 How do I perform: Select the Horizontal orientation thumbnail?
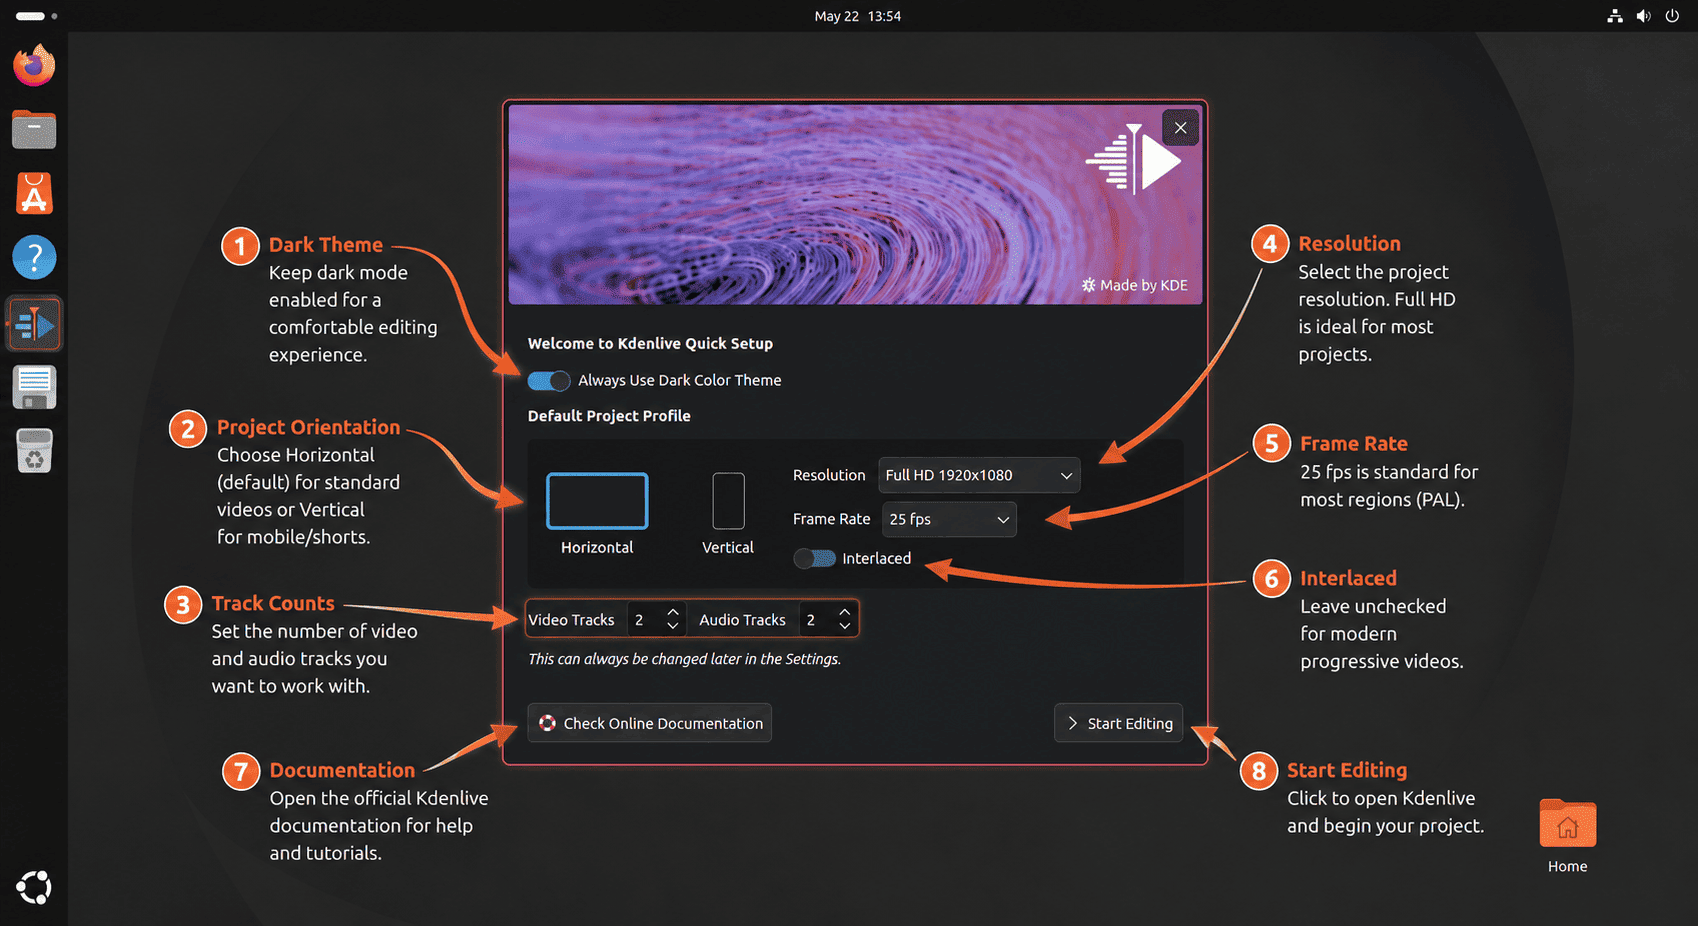(x=597, y=501)
